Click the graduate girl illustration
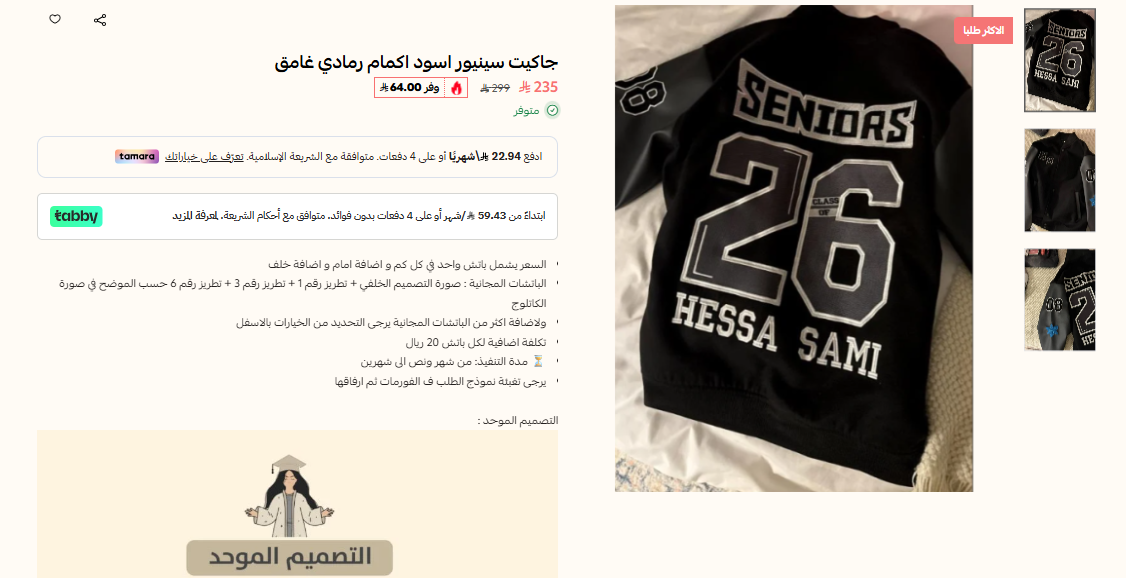The image size is (1126, 578). (x=289, y=495)
